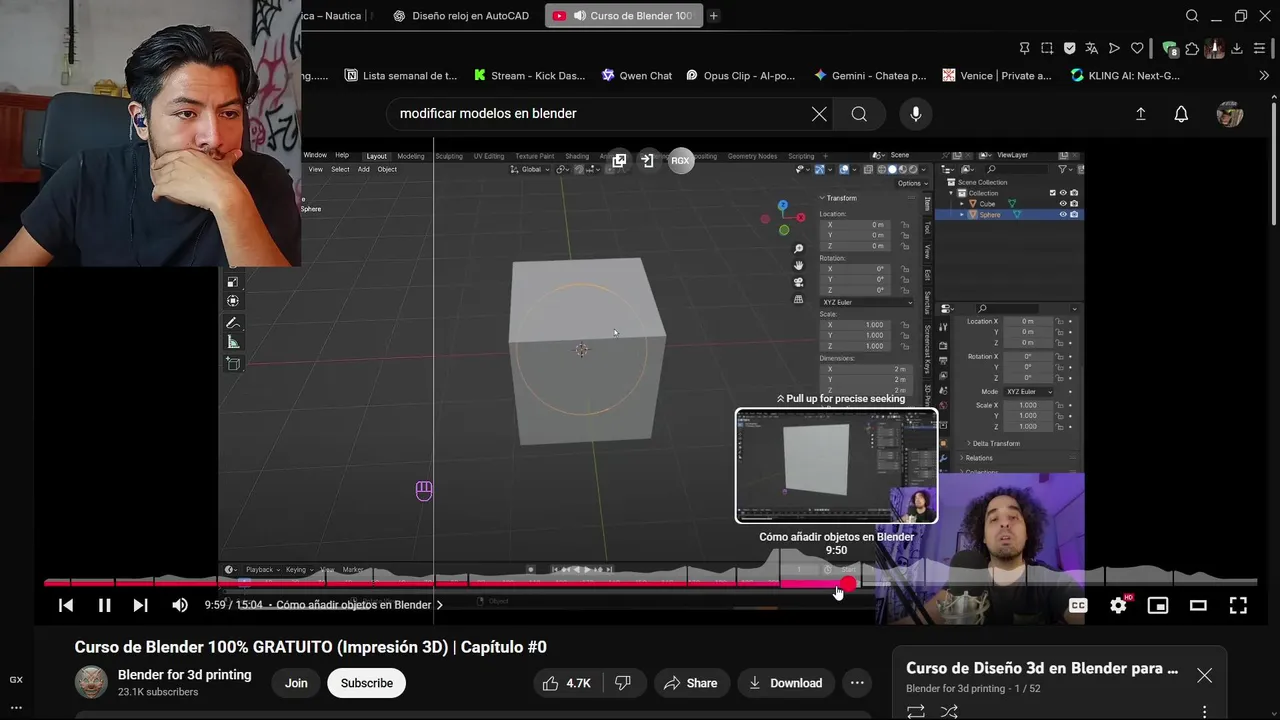1280x720 pixels.
Task: Click Cube in the Blender outliner
Action: [x=987, y=204]
